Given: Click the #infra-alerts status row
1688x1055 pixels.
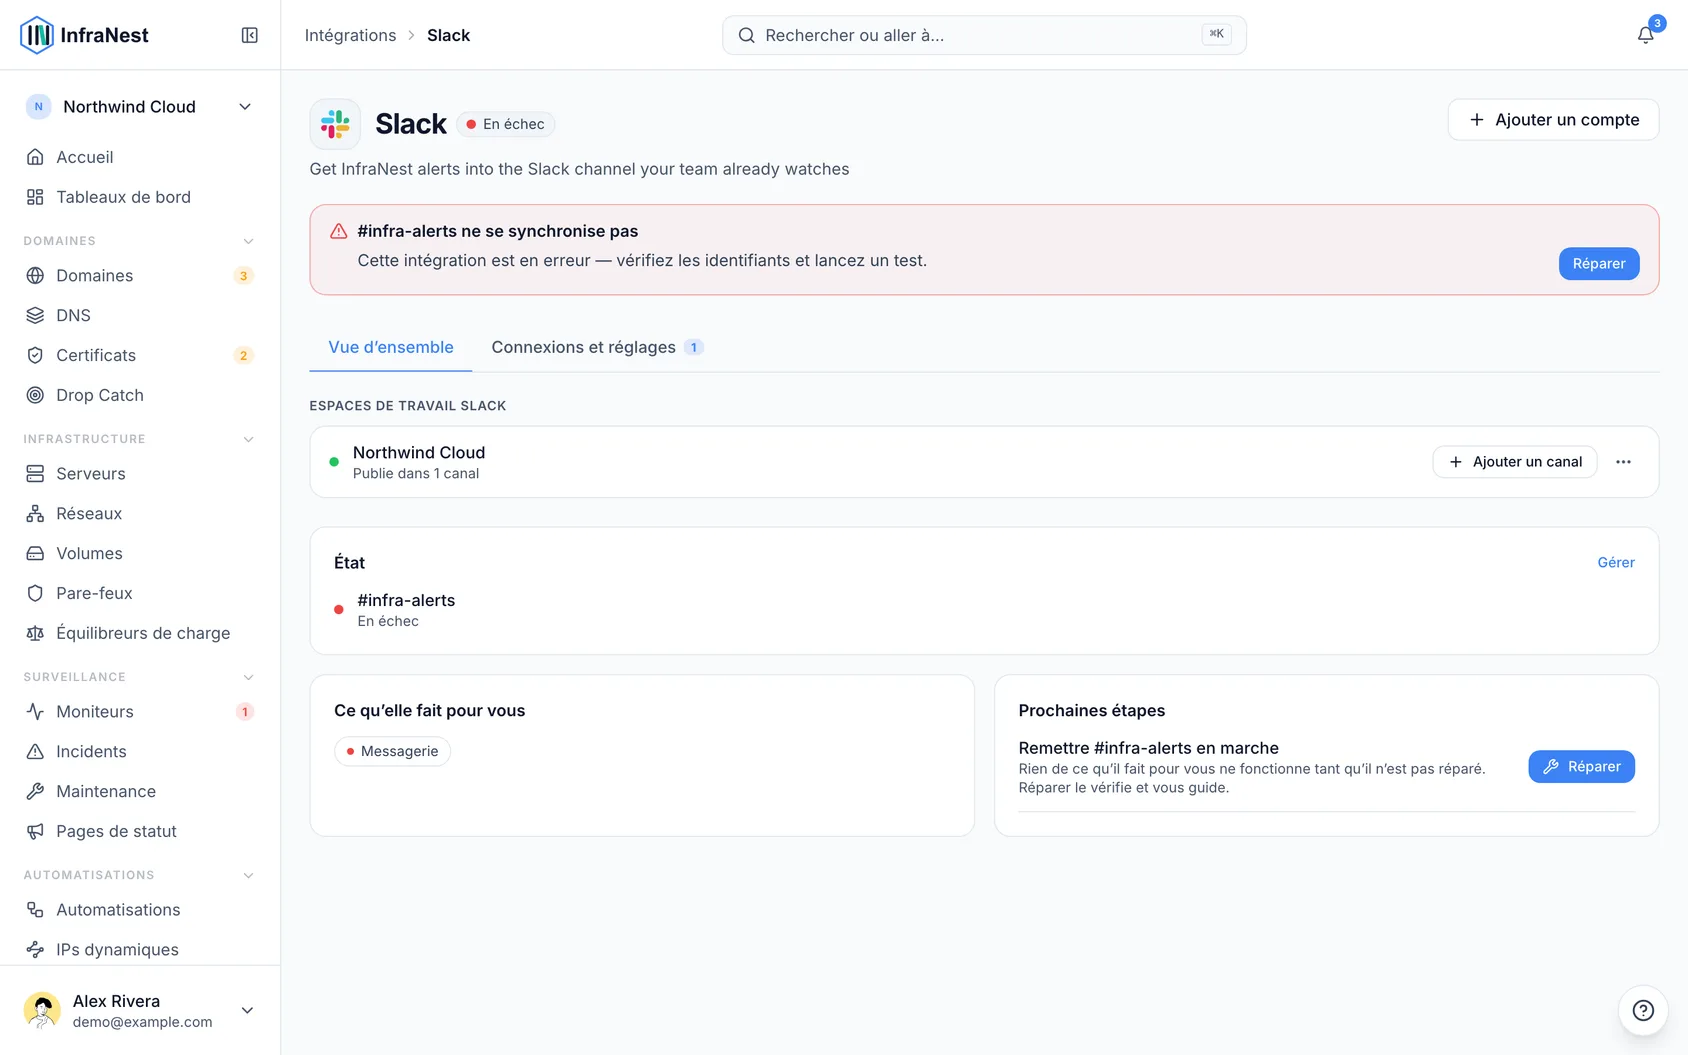Looking at the screenshot, I should (x=984, y=610).
